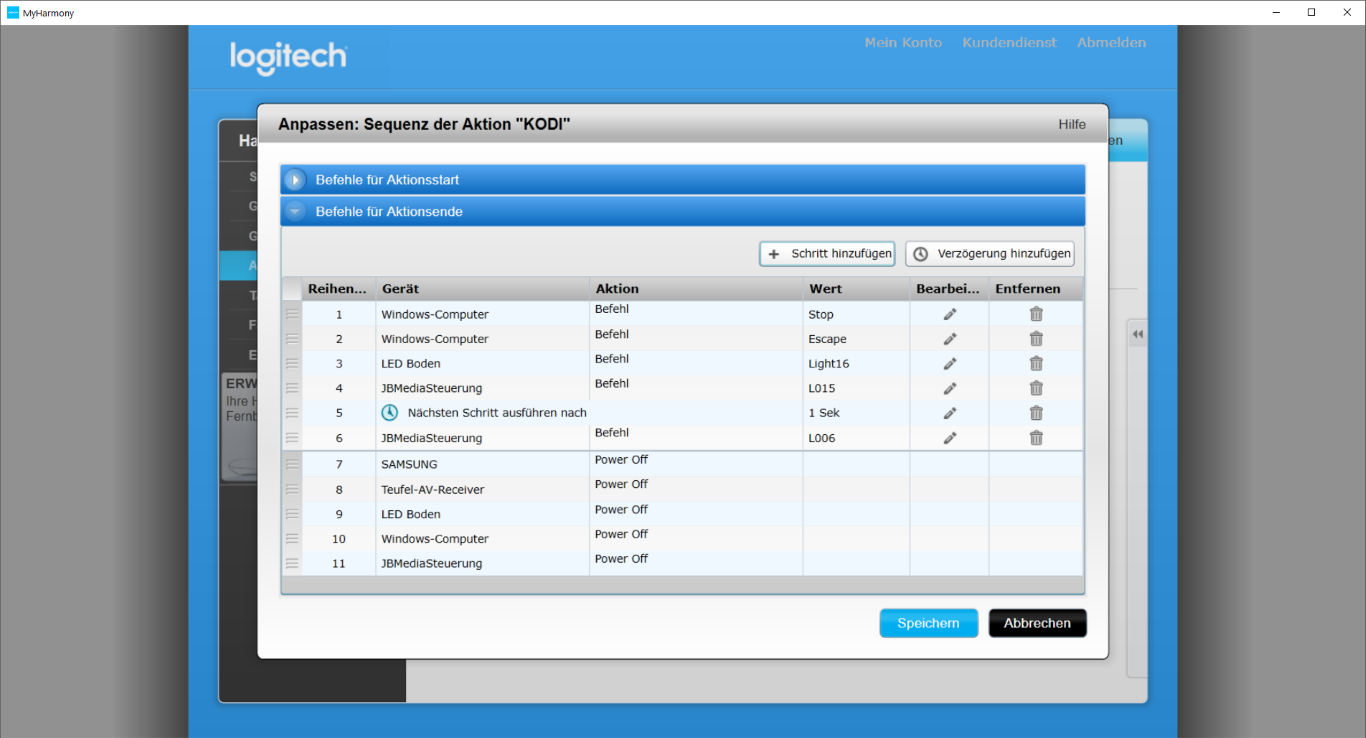The width and height of the screenshot is (1366, 738).
Task: Edit the 1 Sek delay step
Action: pyautogui.click(x=950, y=413)
